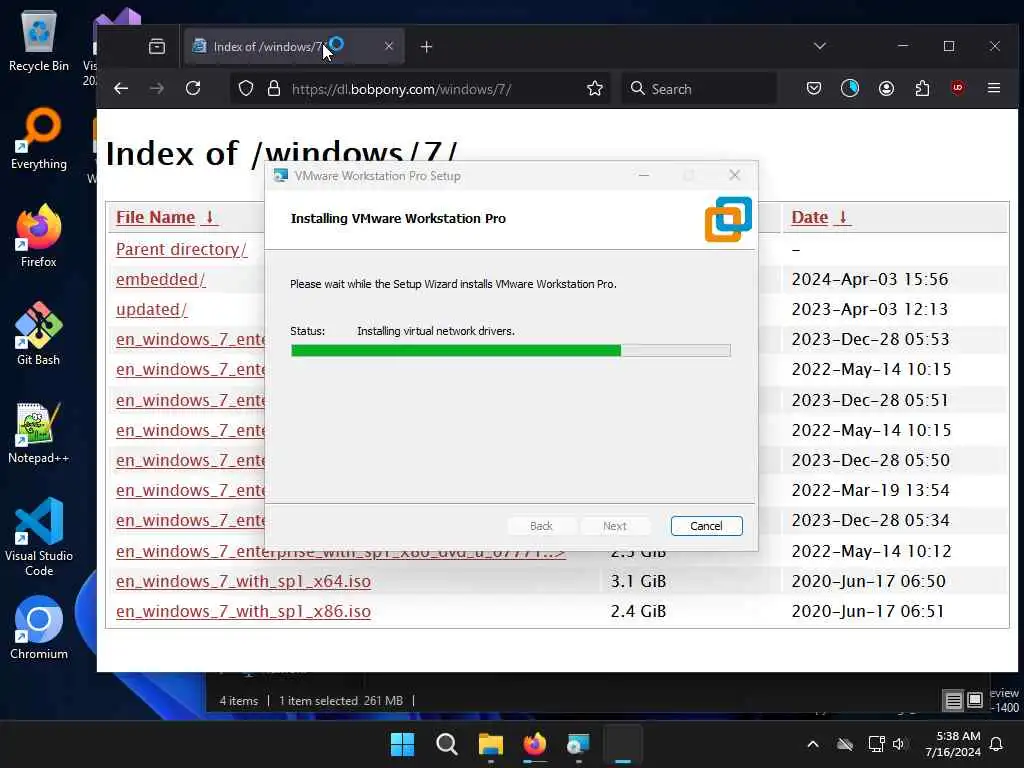The width and height of the screenshot is (1024, 768).
Task: Open volume speaker tray icon
Action: [900, 744]
